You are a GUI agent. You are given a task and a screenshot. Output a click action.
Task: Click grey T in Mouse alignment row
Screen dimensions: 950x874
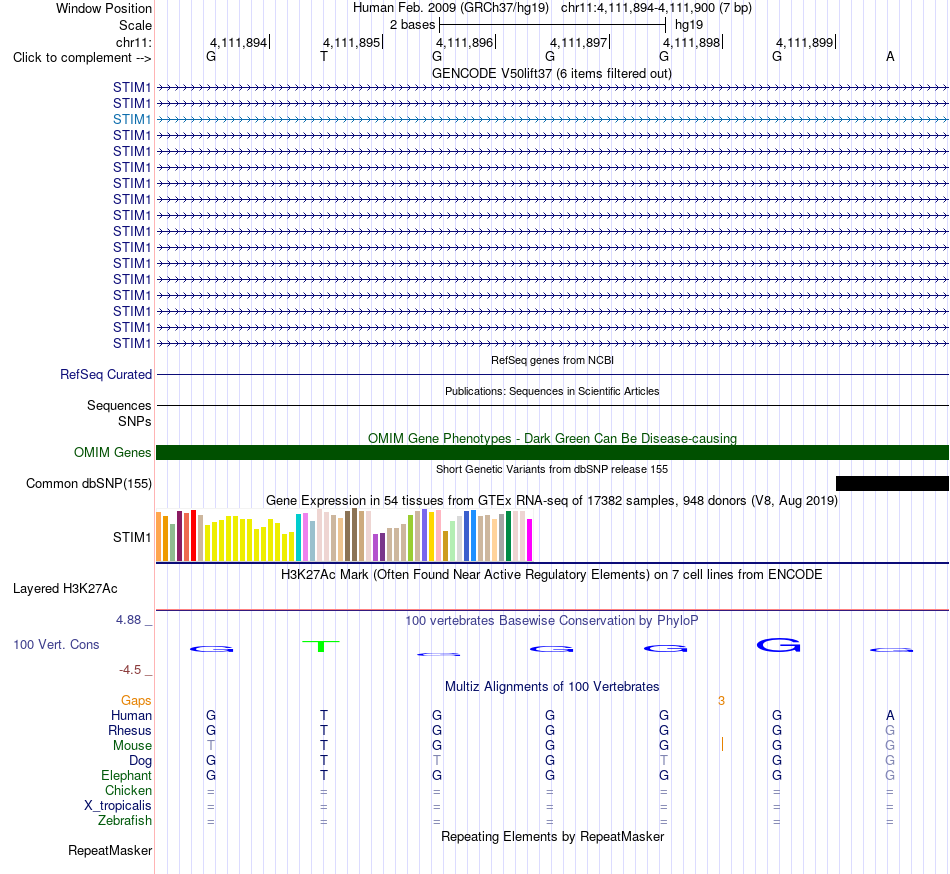point(211,746)
